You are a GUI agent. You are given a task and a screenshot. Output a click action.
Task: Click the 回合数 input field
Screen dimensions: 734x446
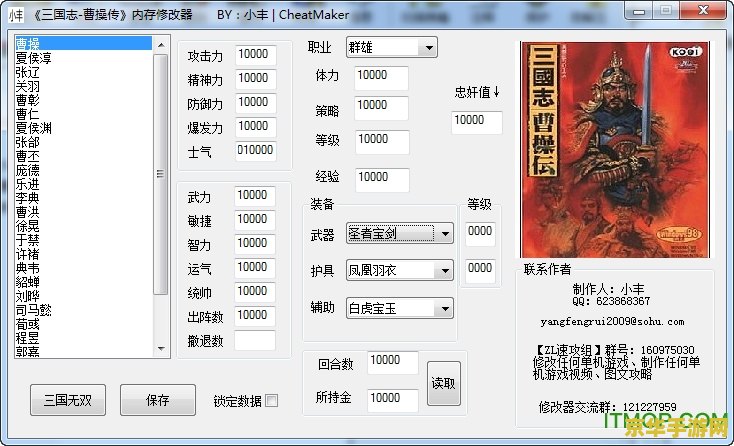click(392, 363)
